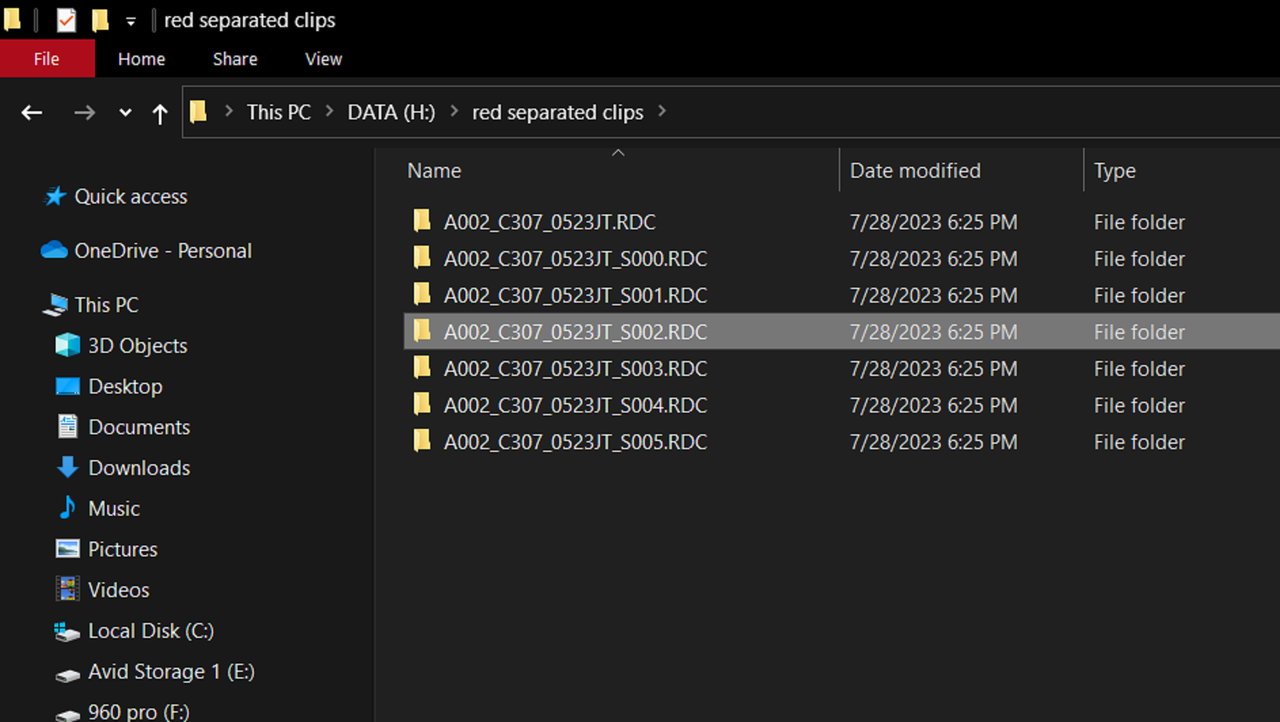Switch to the Share ribbon tab

[x=235, y=59]
